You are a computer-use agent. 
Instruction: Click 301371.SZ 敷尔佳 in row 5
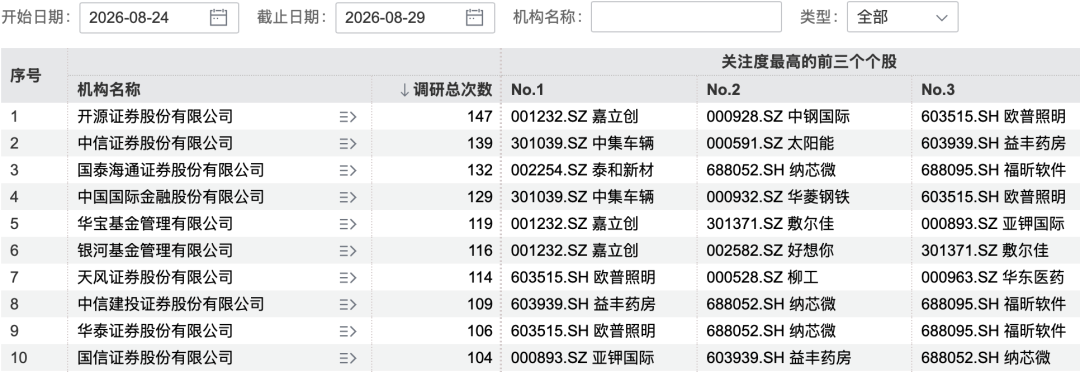tap(770, 224)
